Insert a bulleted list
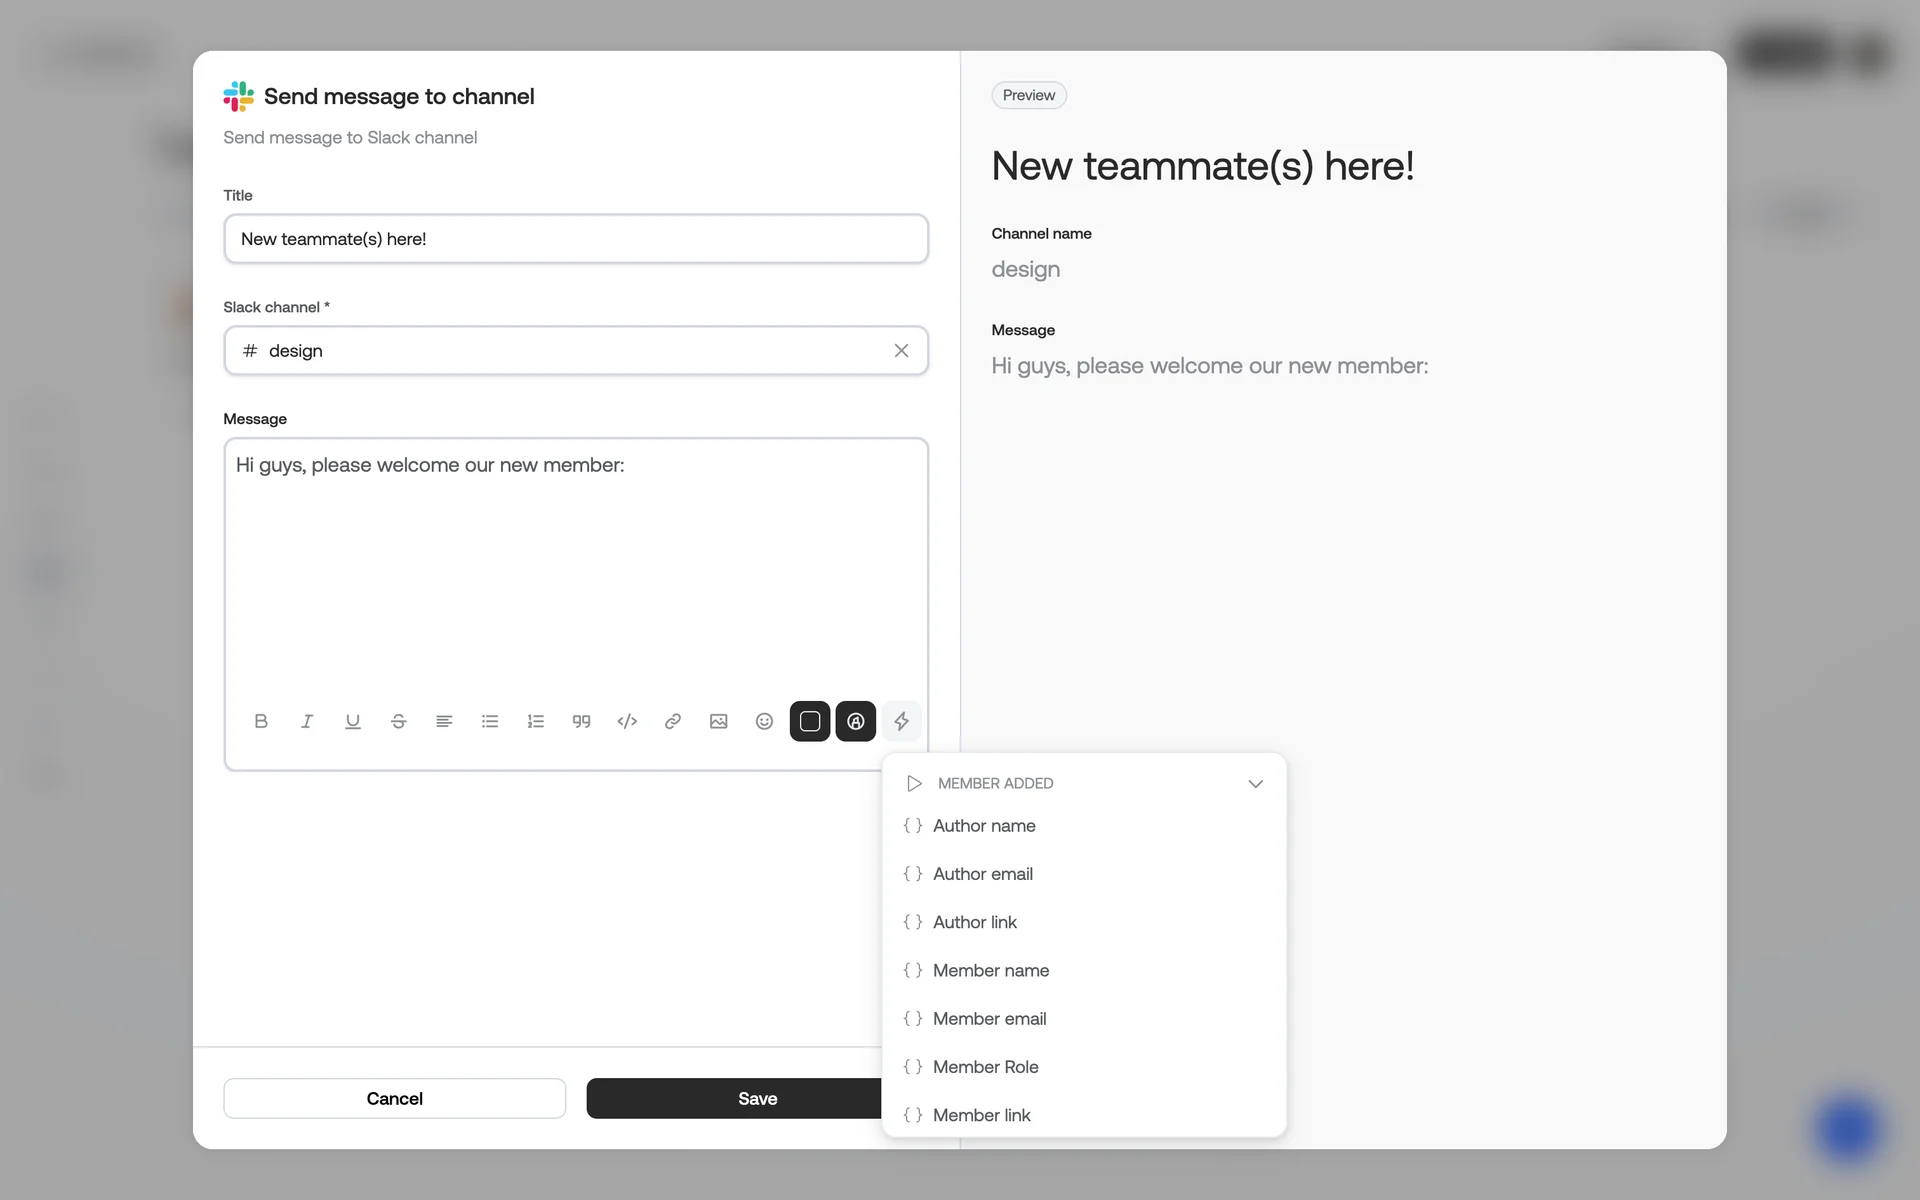1920x1200 pixels. [x=490, y=721]
